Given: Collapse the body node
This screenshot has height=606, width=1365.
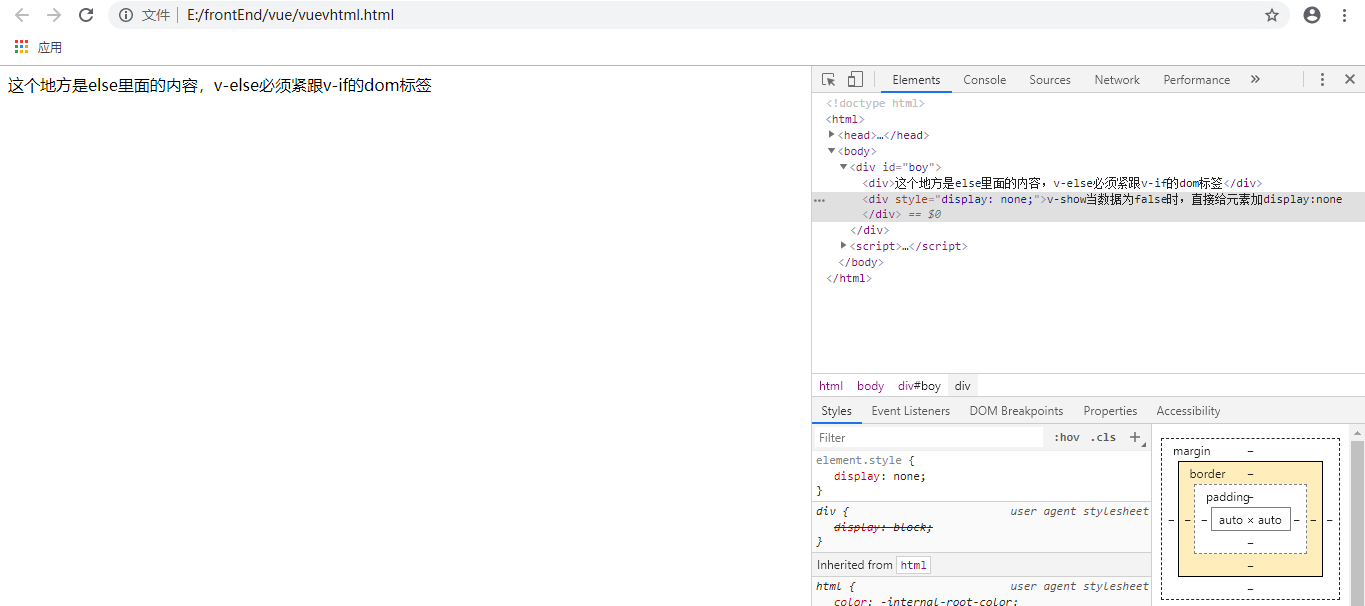Looking at the screenshot, I should [x=832, y=151].
